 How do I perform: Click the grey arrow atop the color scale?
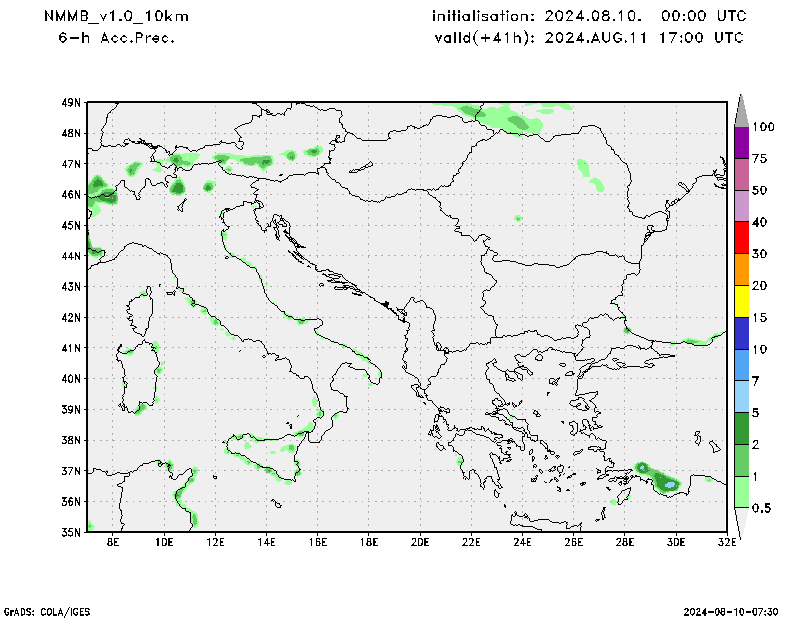pyautogui.click(x=741, y=110)
